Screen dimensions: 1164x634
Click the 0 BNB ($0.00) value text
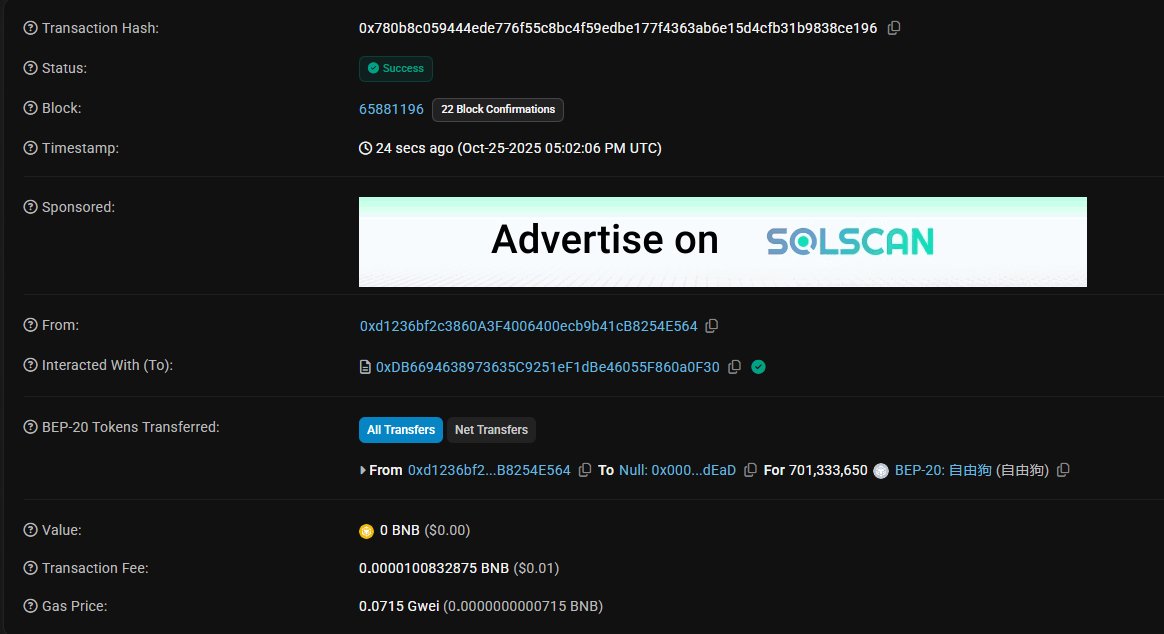(x=425, y=530)
